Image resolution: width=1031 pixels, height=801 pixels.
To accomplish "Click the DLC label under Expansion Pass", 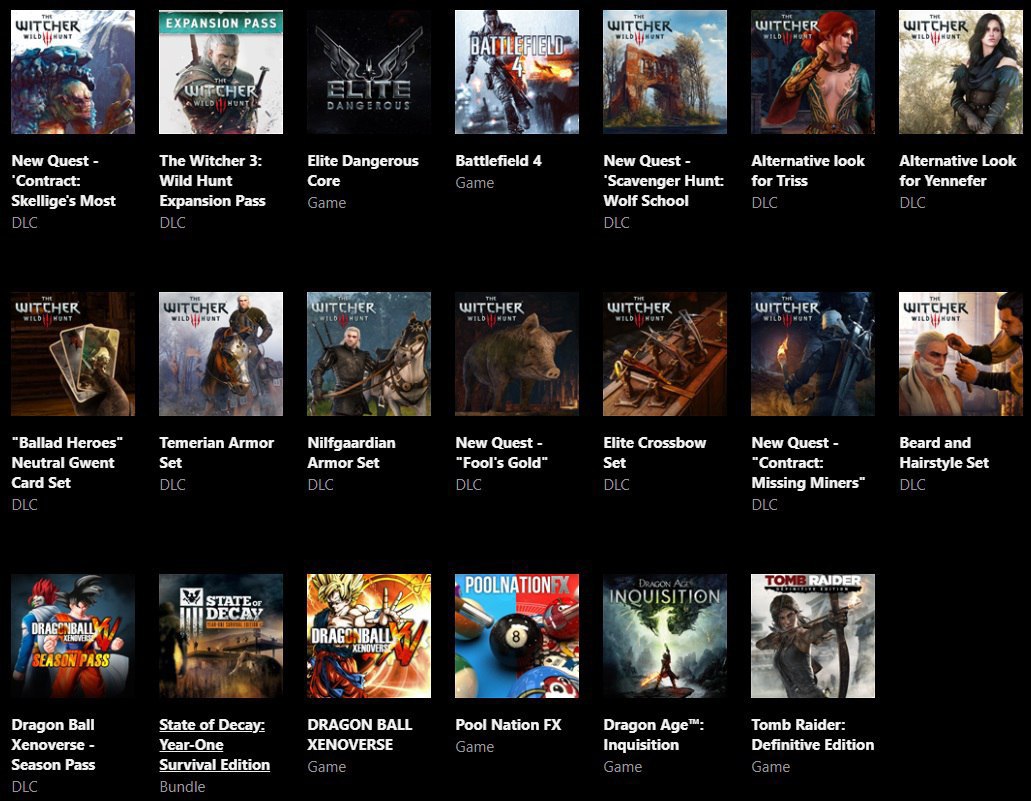I will click(172, 223).
